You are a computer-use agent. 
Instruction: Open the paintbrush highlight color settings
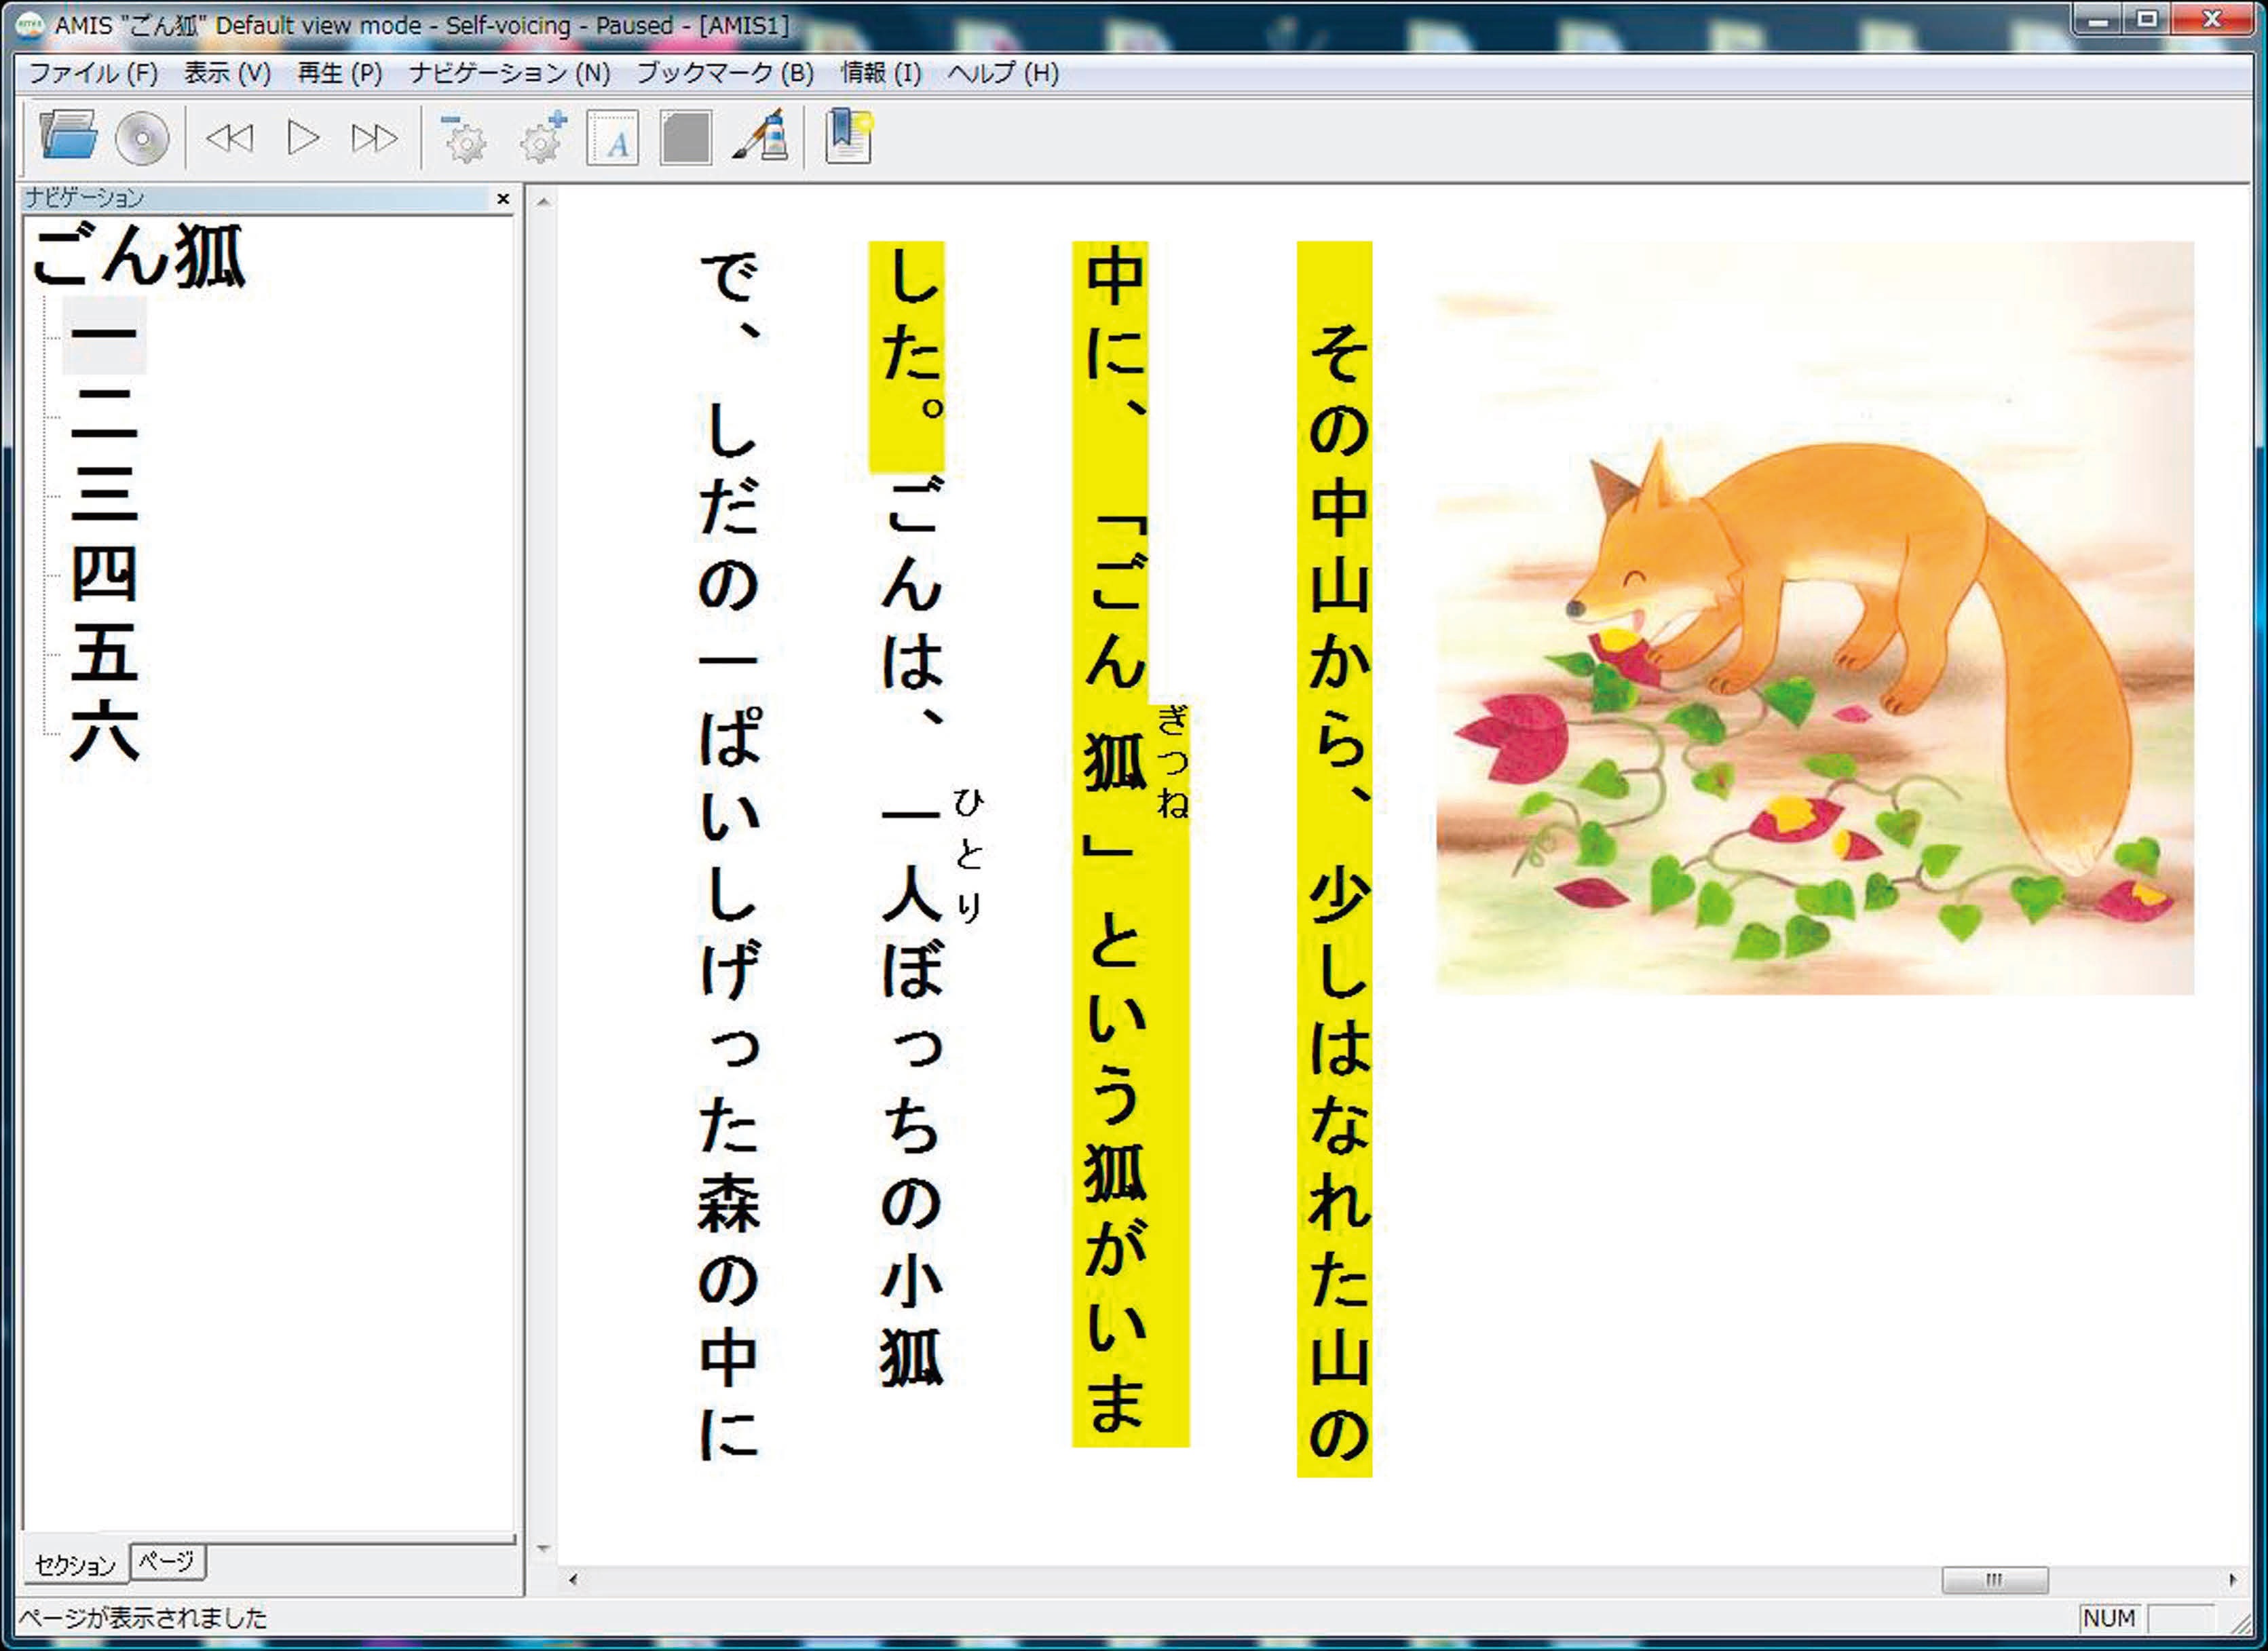(x=760, y=138)
